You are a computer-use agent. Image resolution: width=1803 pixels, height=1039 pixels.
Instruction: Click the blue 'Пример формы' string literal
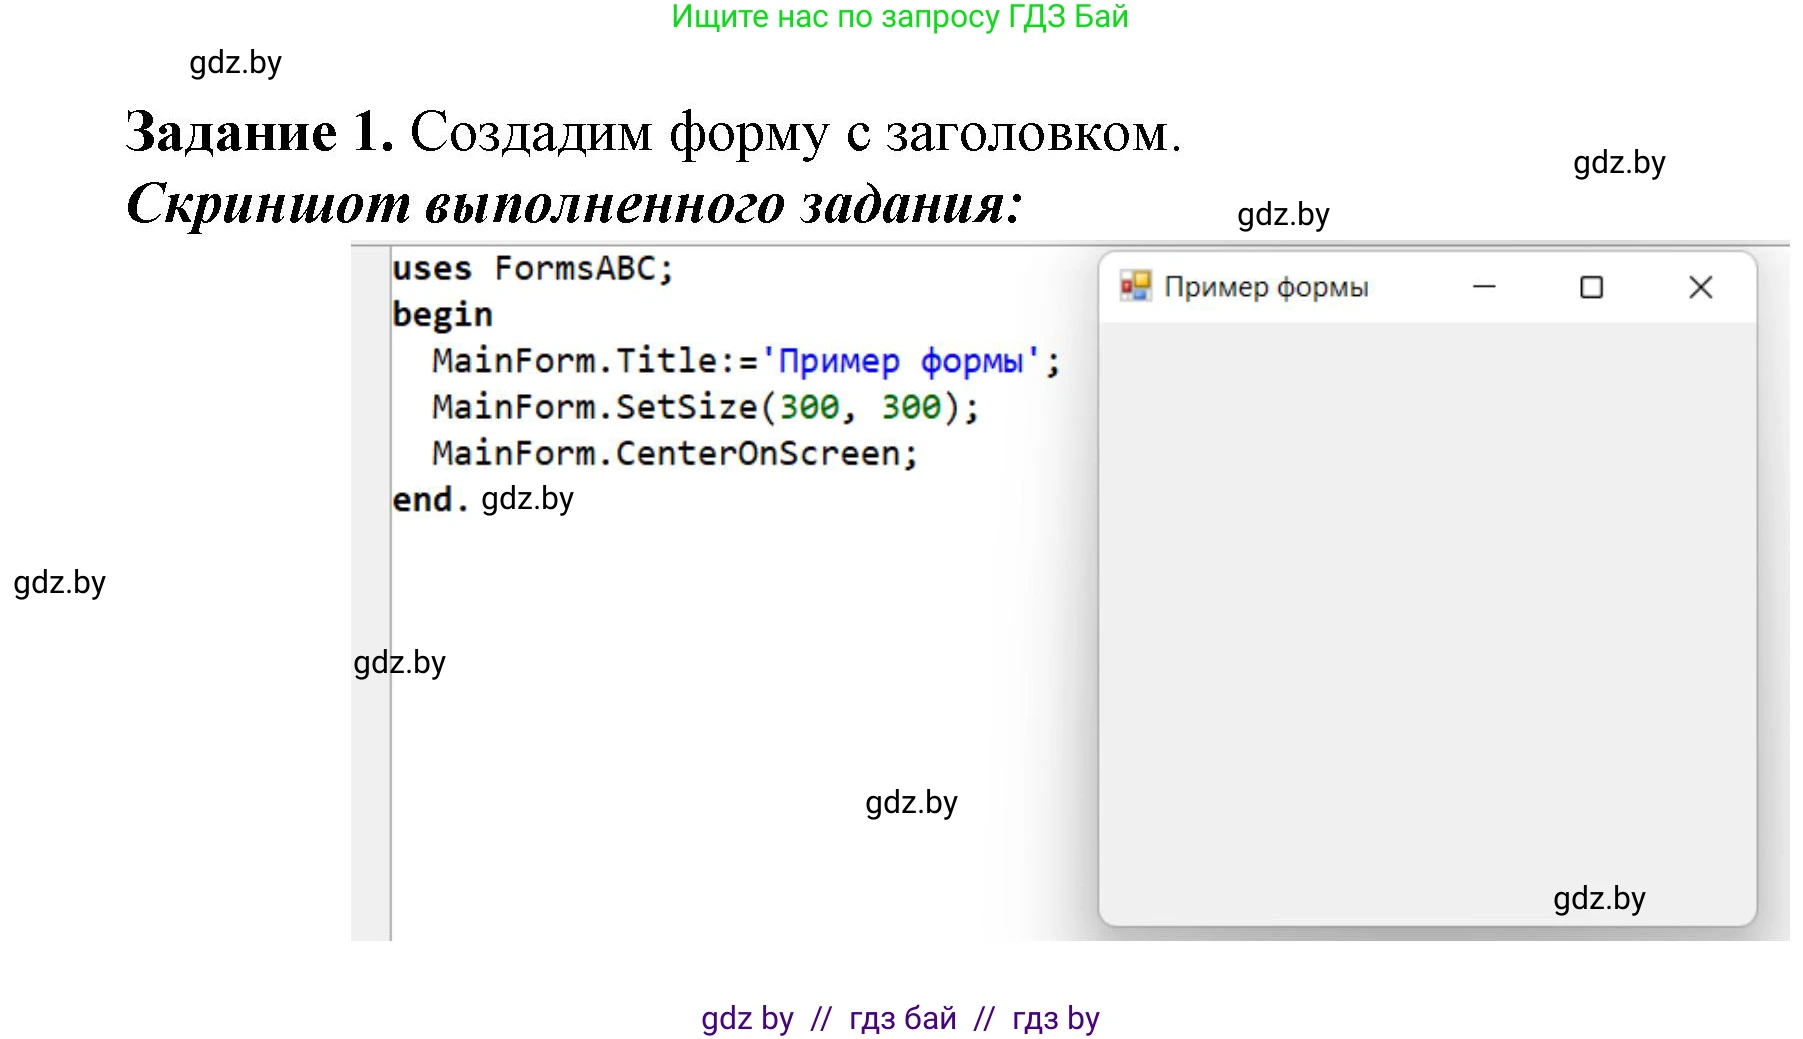pos(900,361)
